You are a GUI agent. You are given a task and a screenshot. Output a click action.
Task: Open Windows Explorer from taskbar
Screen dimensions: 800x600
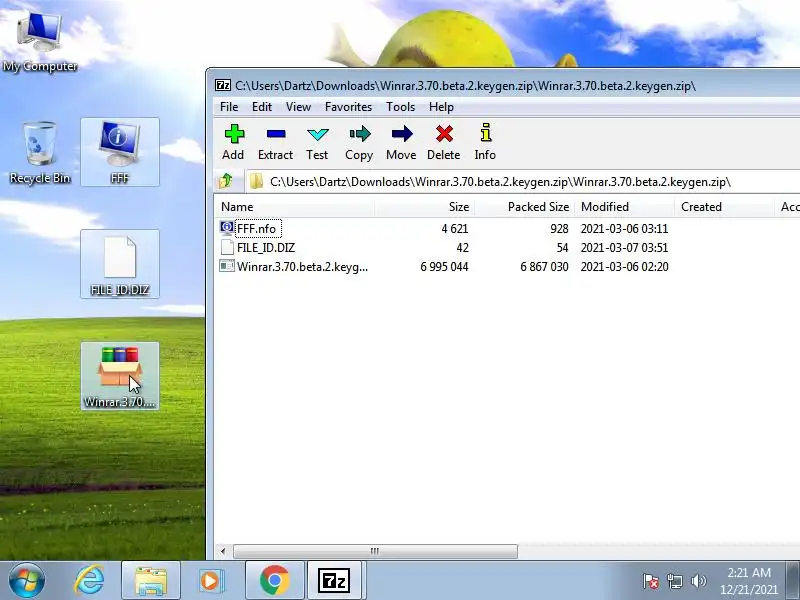pyautogui.click(x=151, y=581)
